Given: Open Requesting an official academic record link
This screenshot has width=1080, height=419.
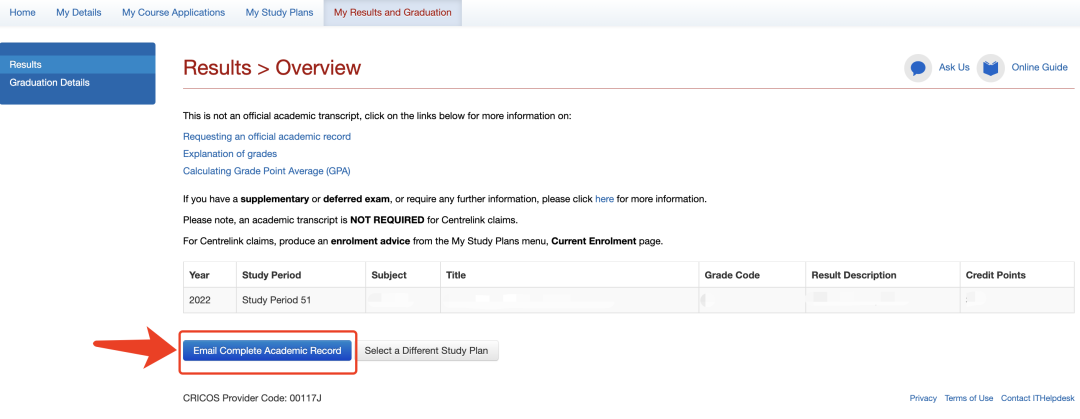Looking at the screenshot, I should click(267, 136).
